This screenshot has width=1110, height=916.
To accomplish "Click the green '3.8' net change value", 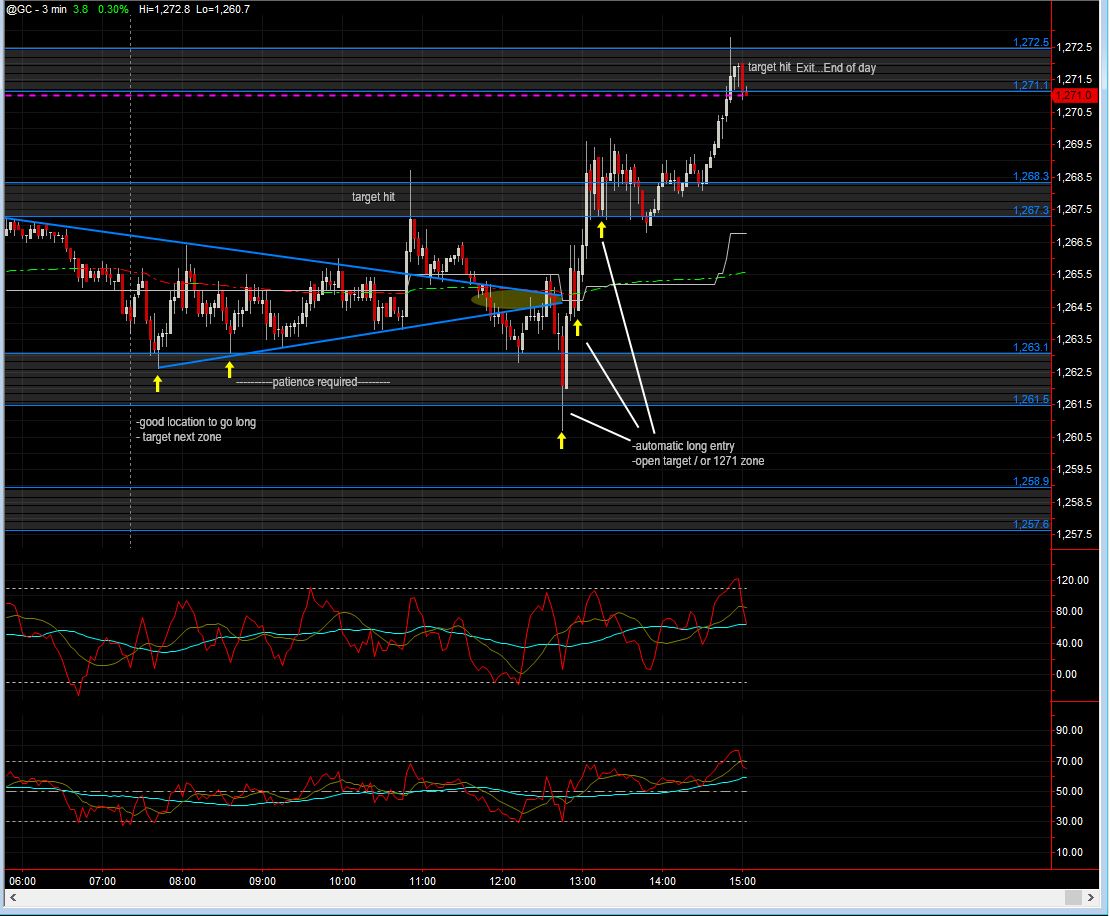I will click(x=81, y=9).
